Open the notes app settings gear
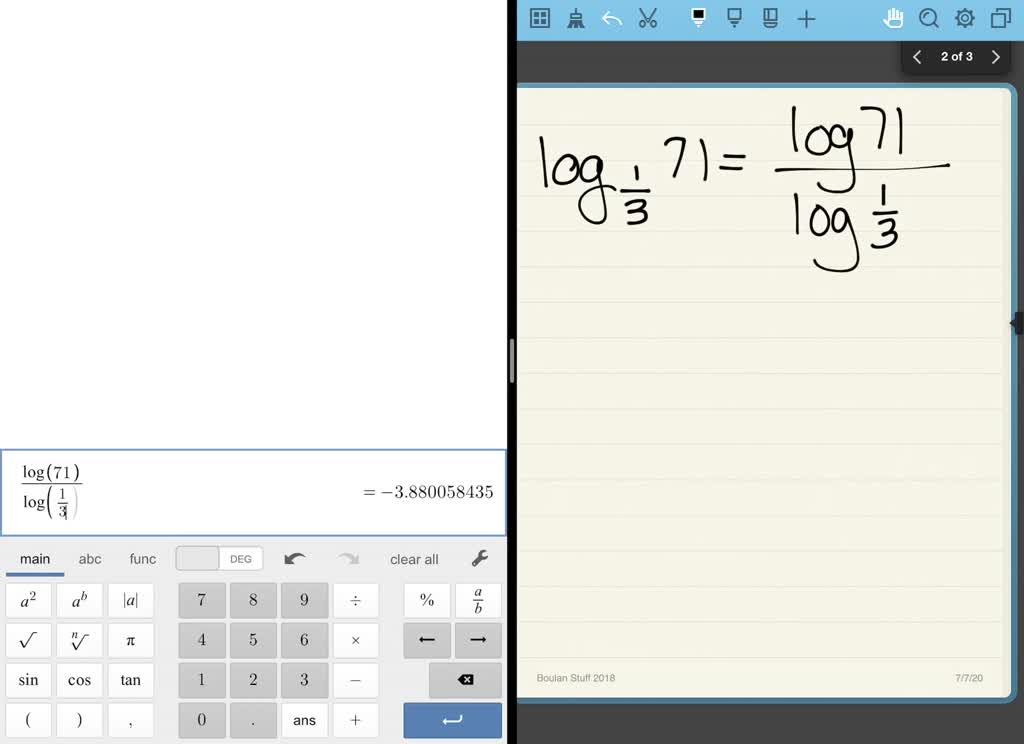 (x=963, y=18)
